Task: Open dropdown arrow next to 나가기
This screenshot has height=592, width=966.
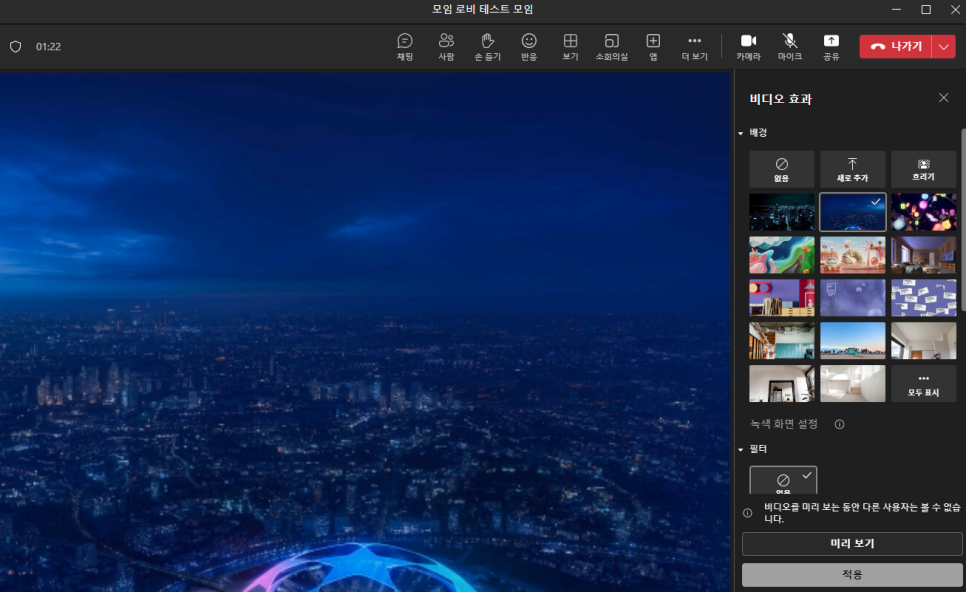Action: [x=944, y=46]
